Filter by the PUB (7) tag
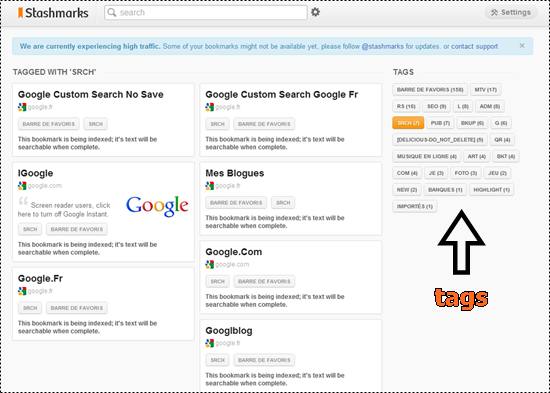This screenshot has height=393, width=550. pyautogui.click(x=440, y=123)
